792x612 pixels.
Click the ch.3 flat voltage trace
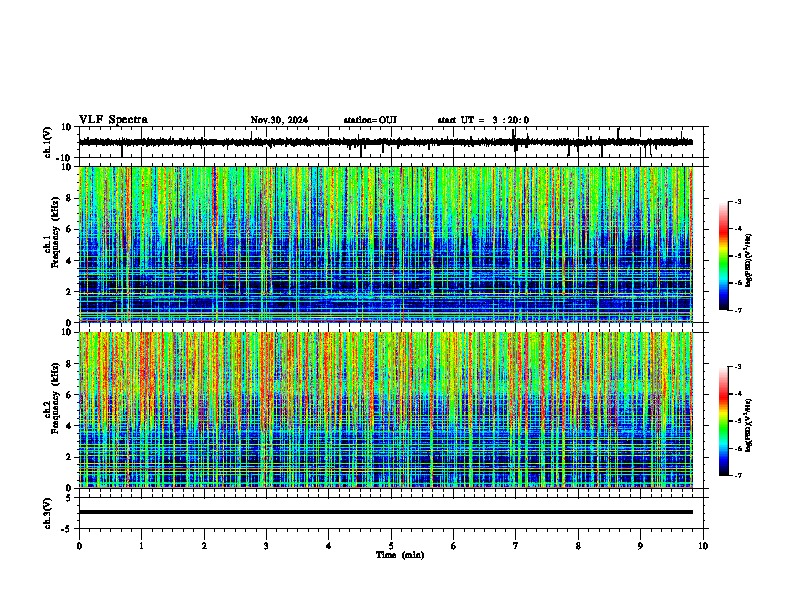[x=385, y=512]
